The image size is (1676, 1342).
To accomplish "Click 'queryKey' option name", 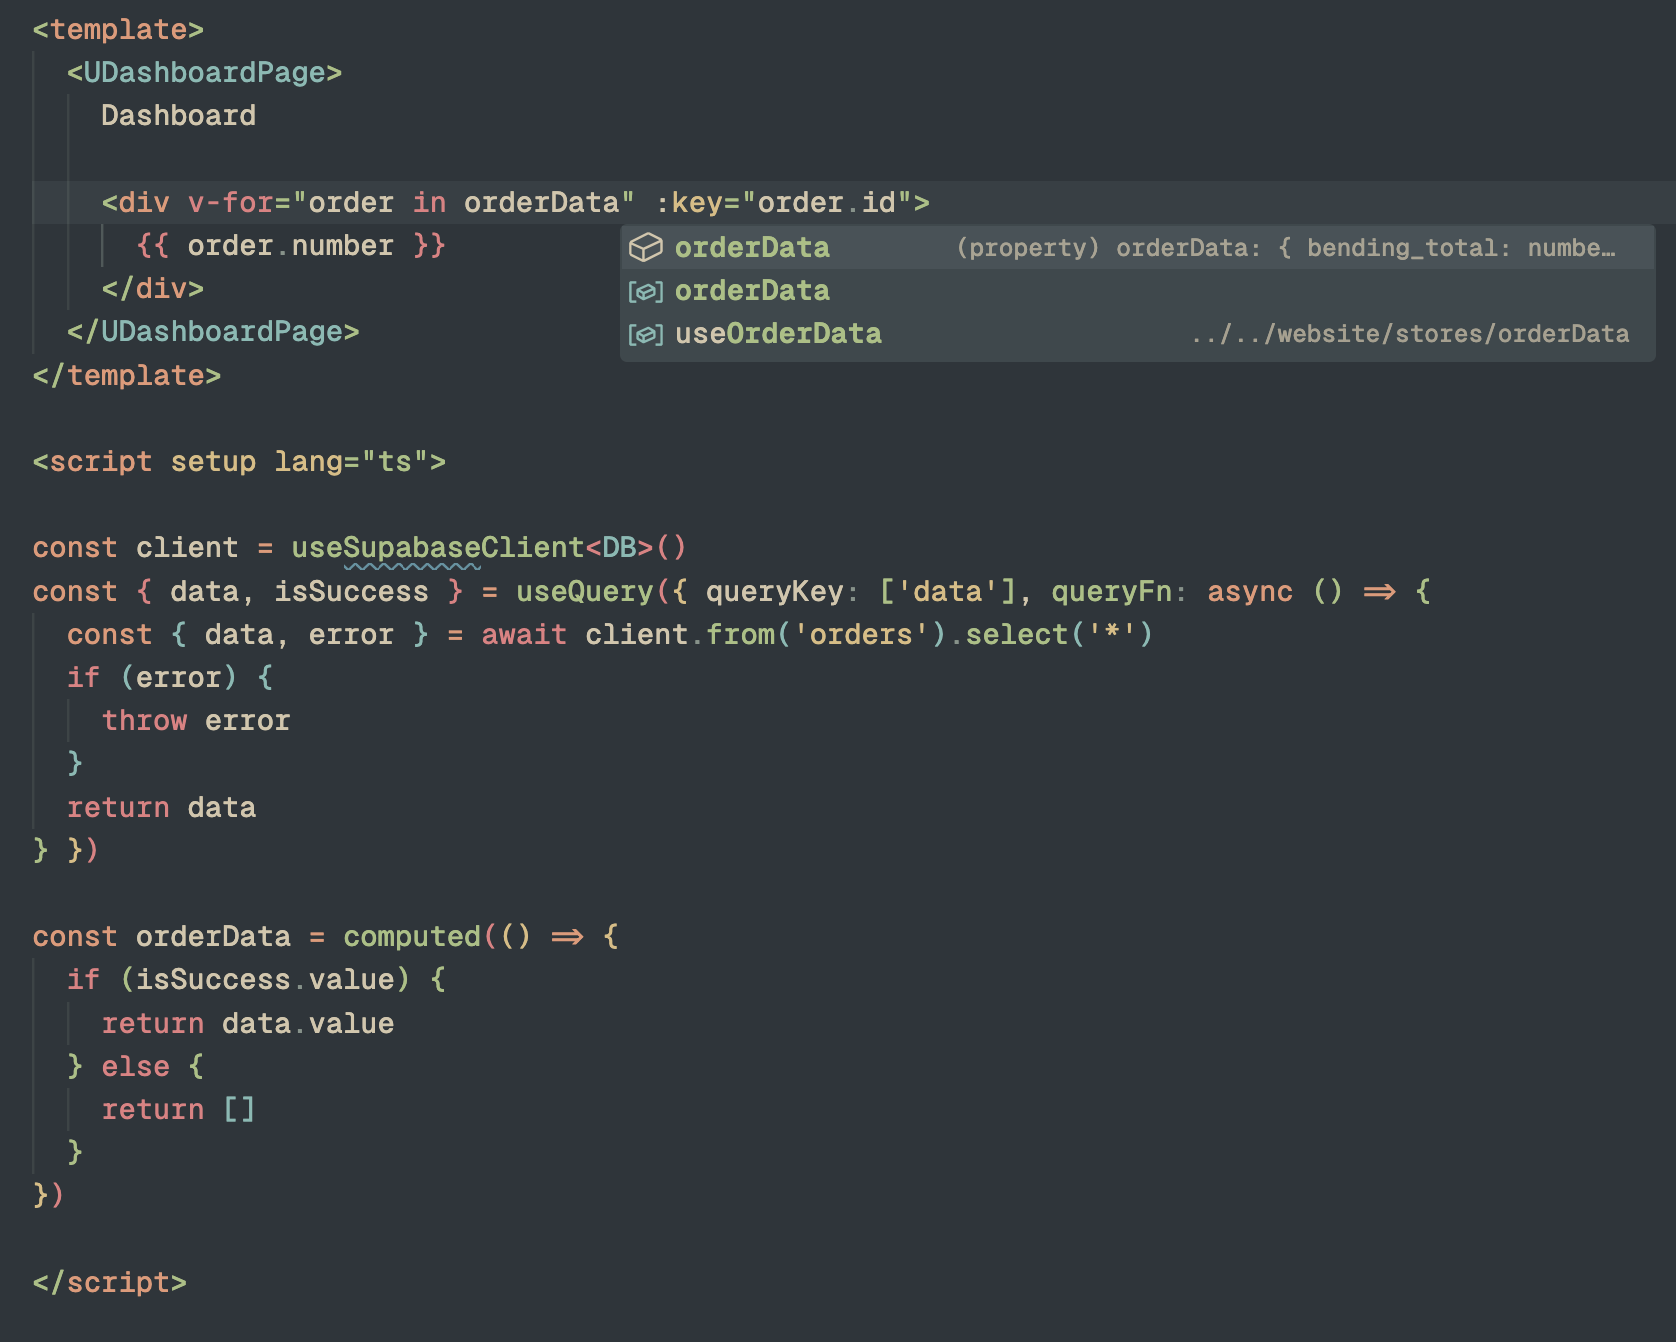I will pyautogui.click(x=775, y=592).
